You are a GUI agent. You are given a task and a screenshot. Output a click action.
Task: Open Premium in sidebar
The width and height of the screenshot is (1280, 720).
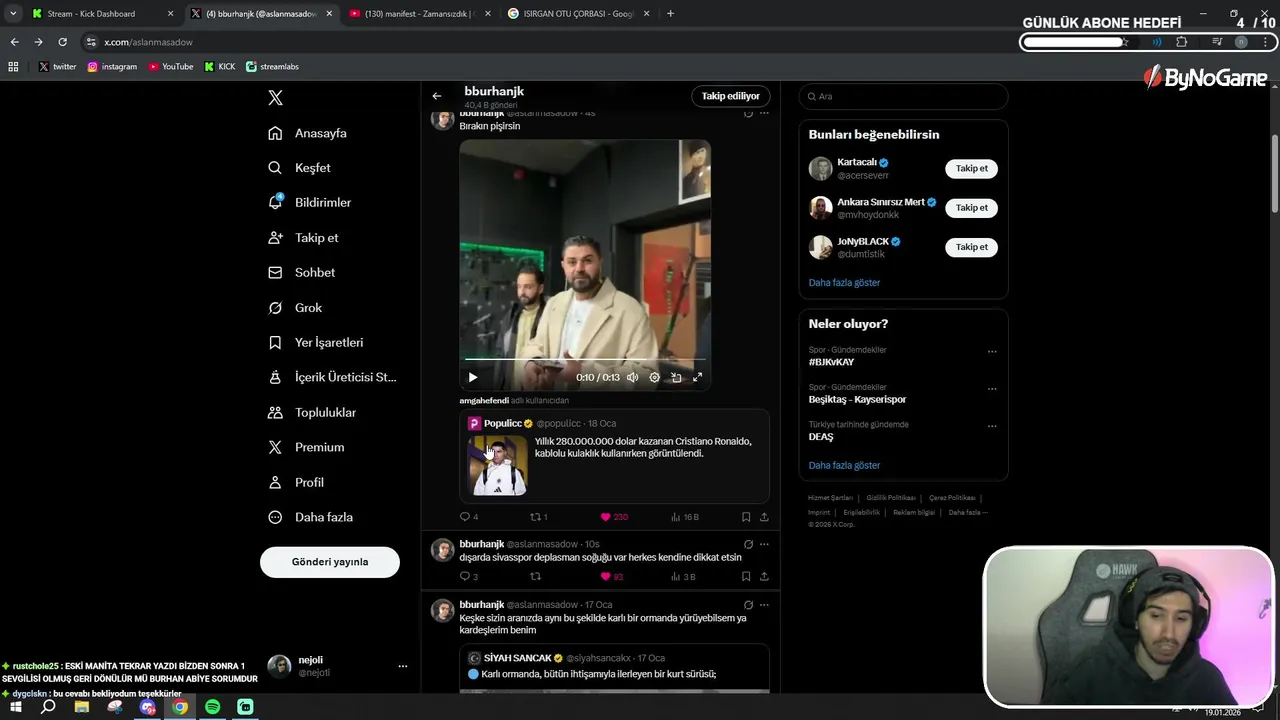307,447
